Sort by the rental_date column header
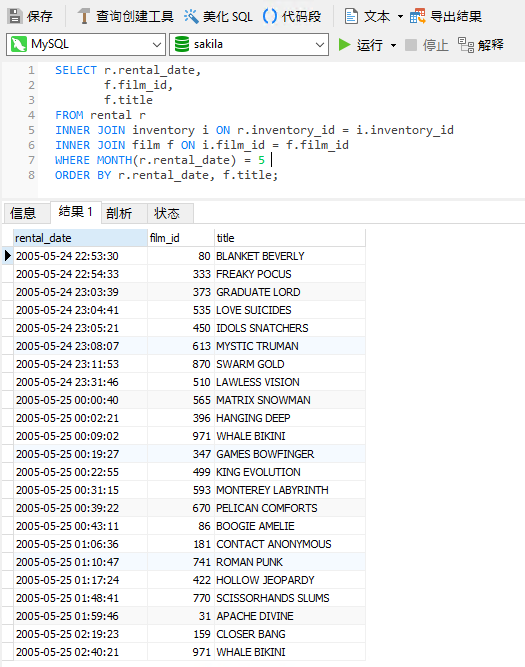Image resolution: width=525 pixels, height=667 pixels. pyautogui.click(x=80, y=238)
